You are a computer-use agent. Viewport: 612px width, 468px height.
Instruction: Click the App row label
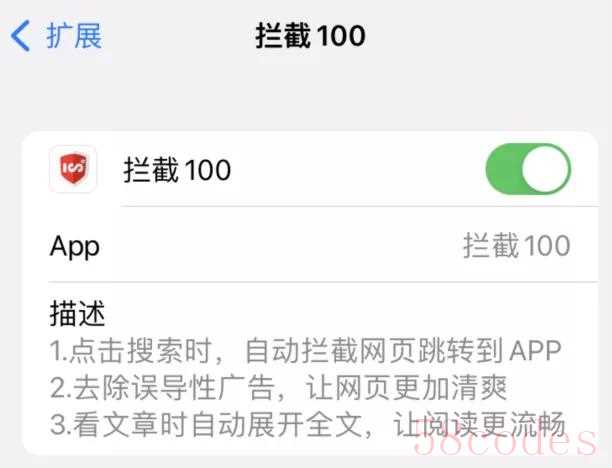tap(75, 247)
